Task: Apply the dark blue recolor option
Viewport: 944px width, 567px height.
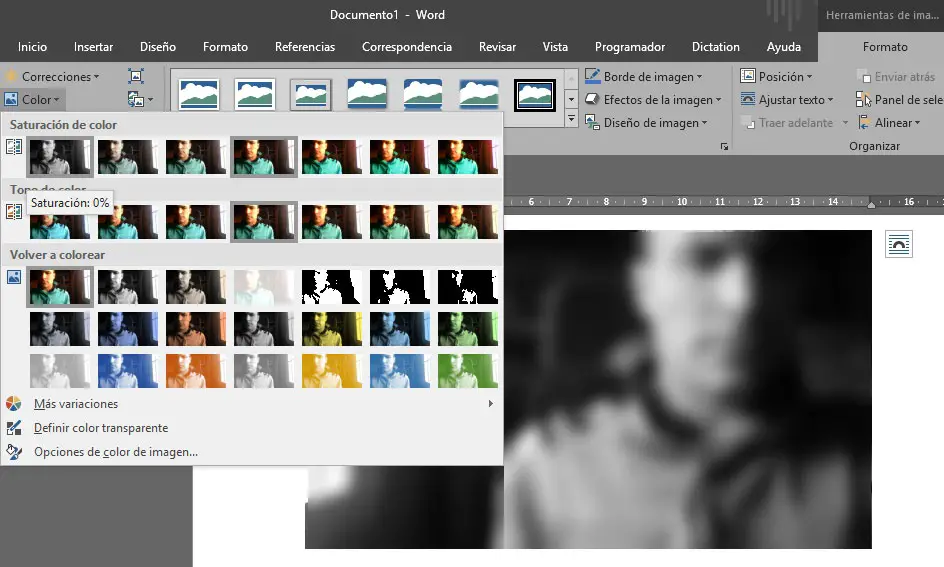Action: pyautogui.click(x=128, y=328)
